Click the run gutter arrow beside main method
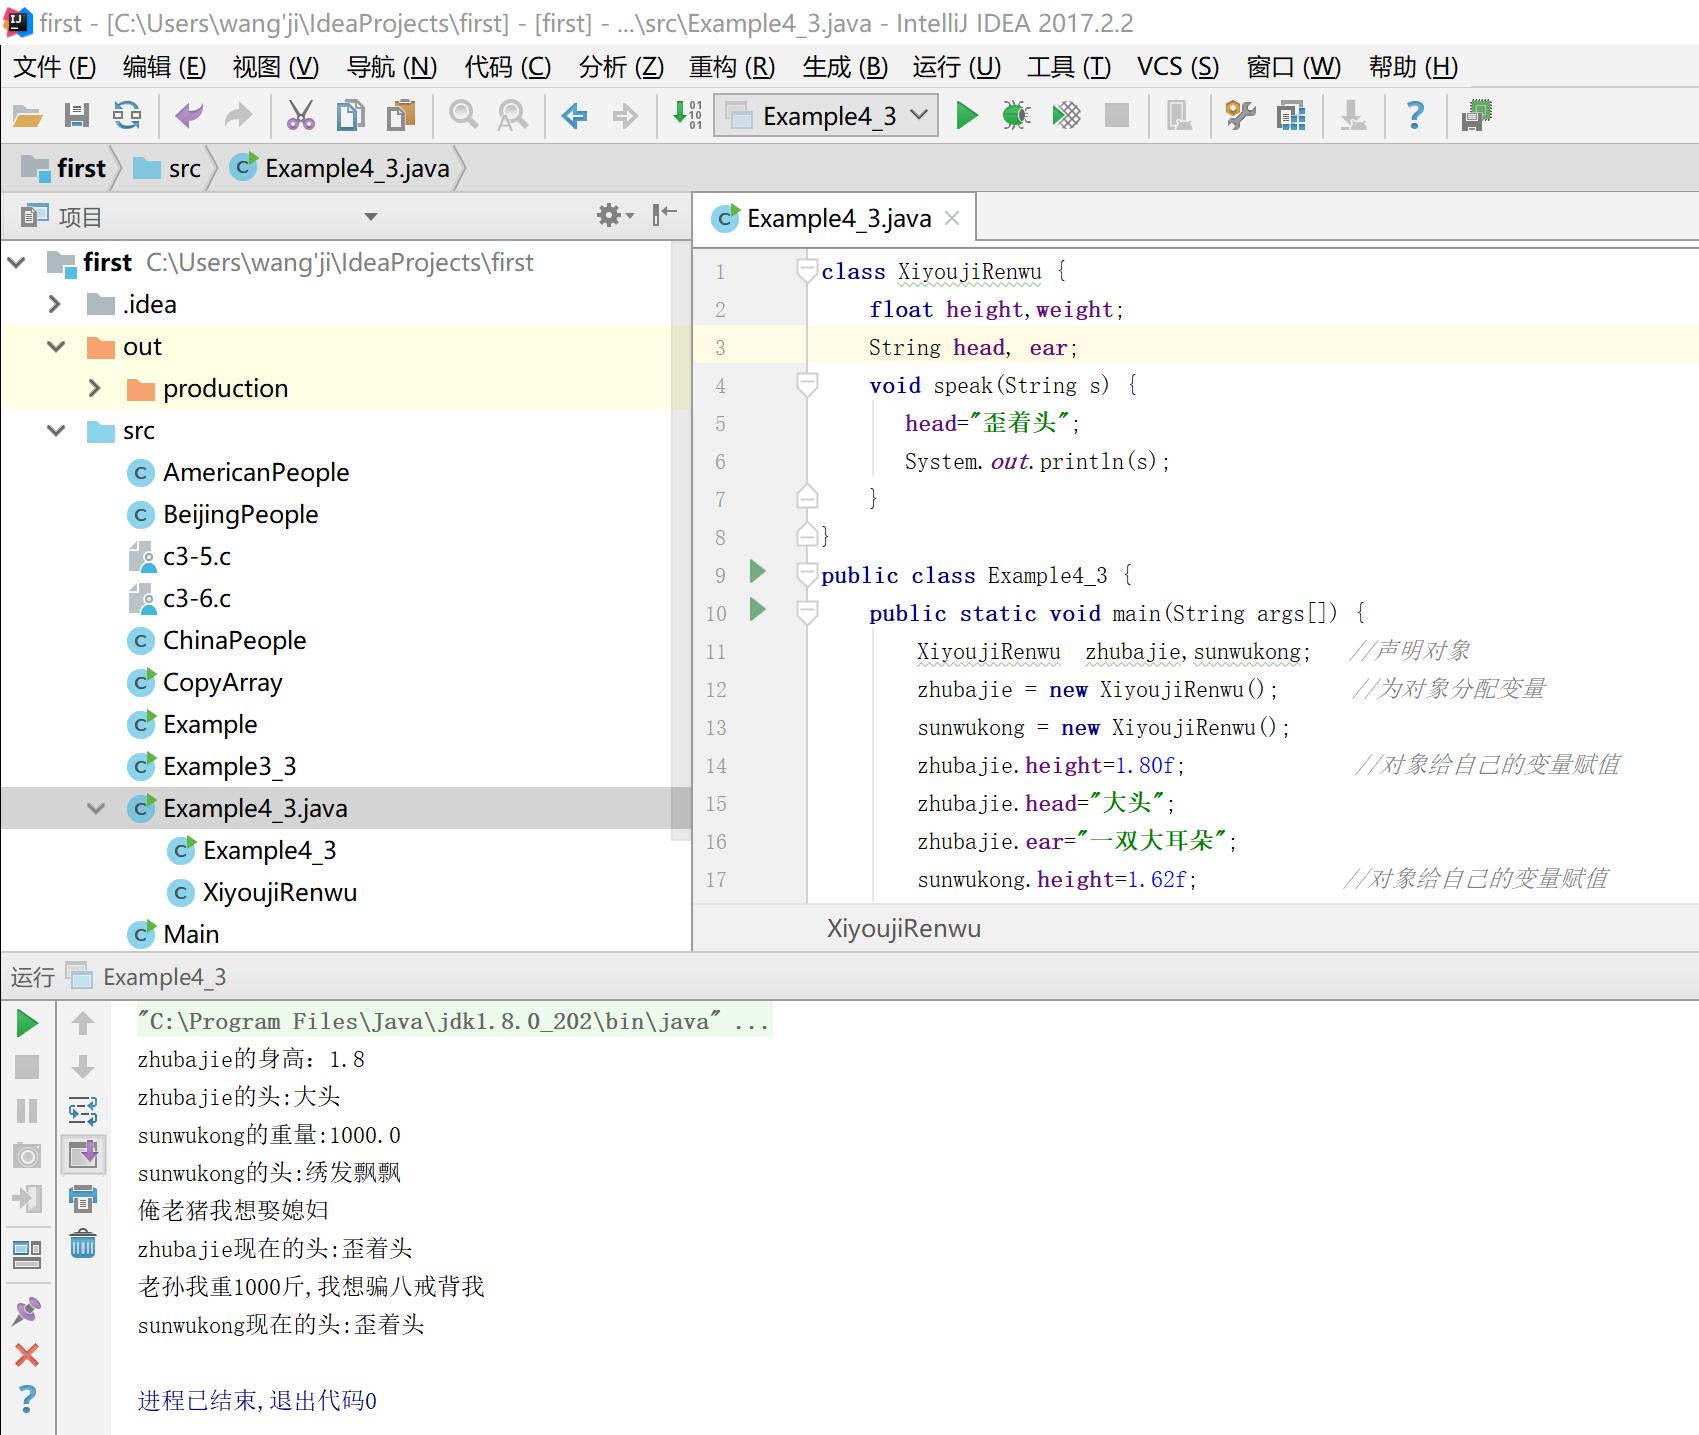Screen dimensions: 1699x1435 coord(757,610)
